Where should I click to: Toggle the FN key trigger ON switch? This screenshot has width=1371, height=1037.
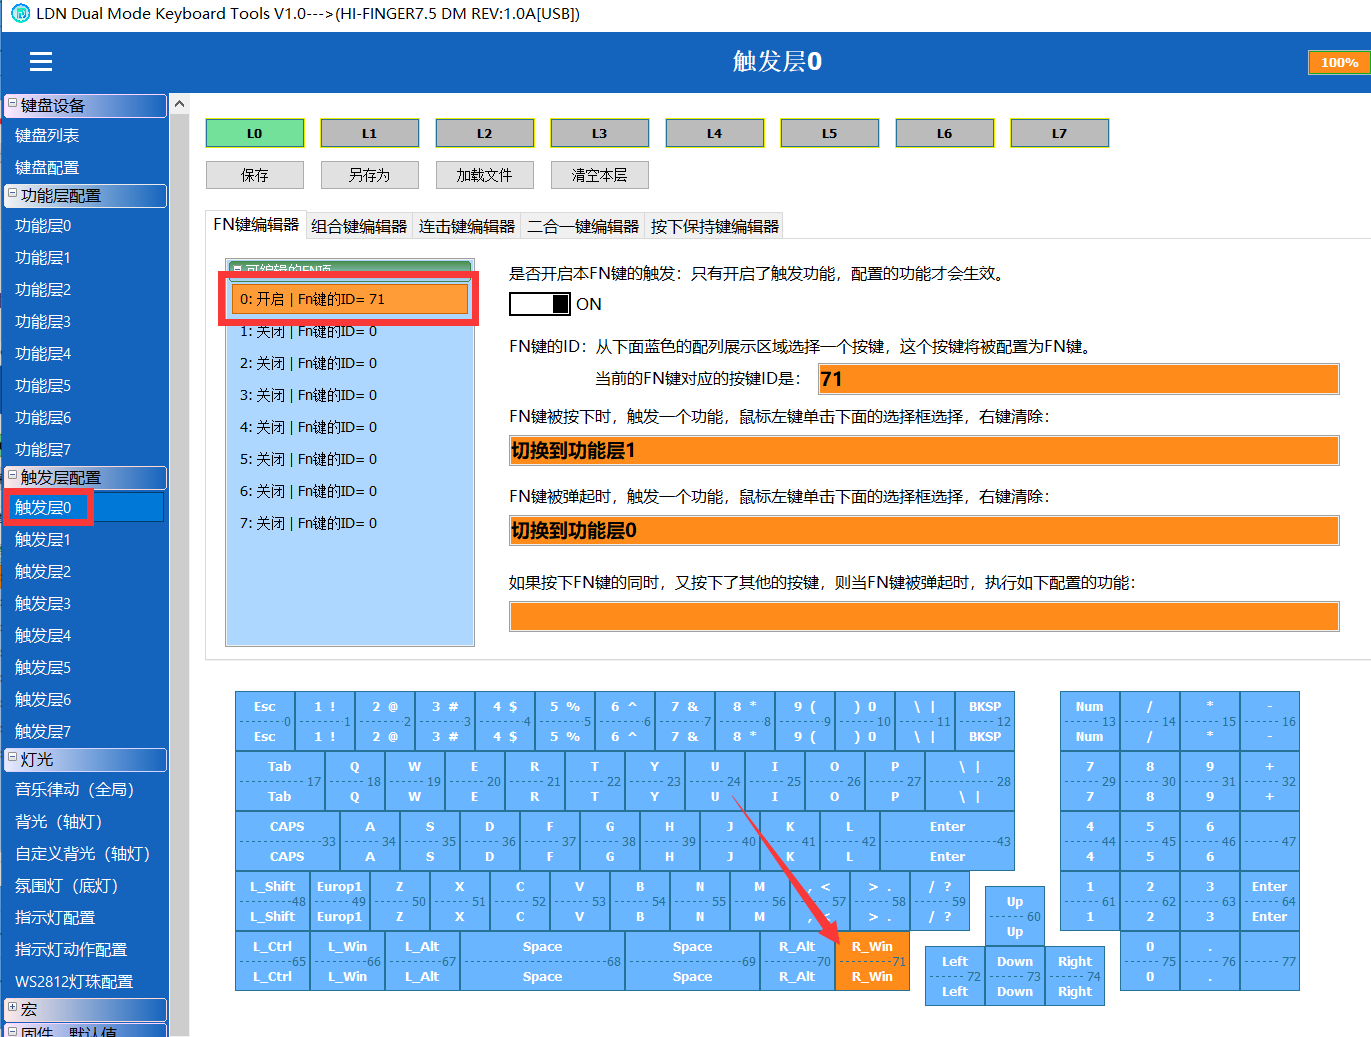pyautogui.click(x=540, y=304)
